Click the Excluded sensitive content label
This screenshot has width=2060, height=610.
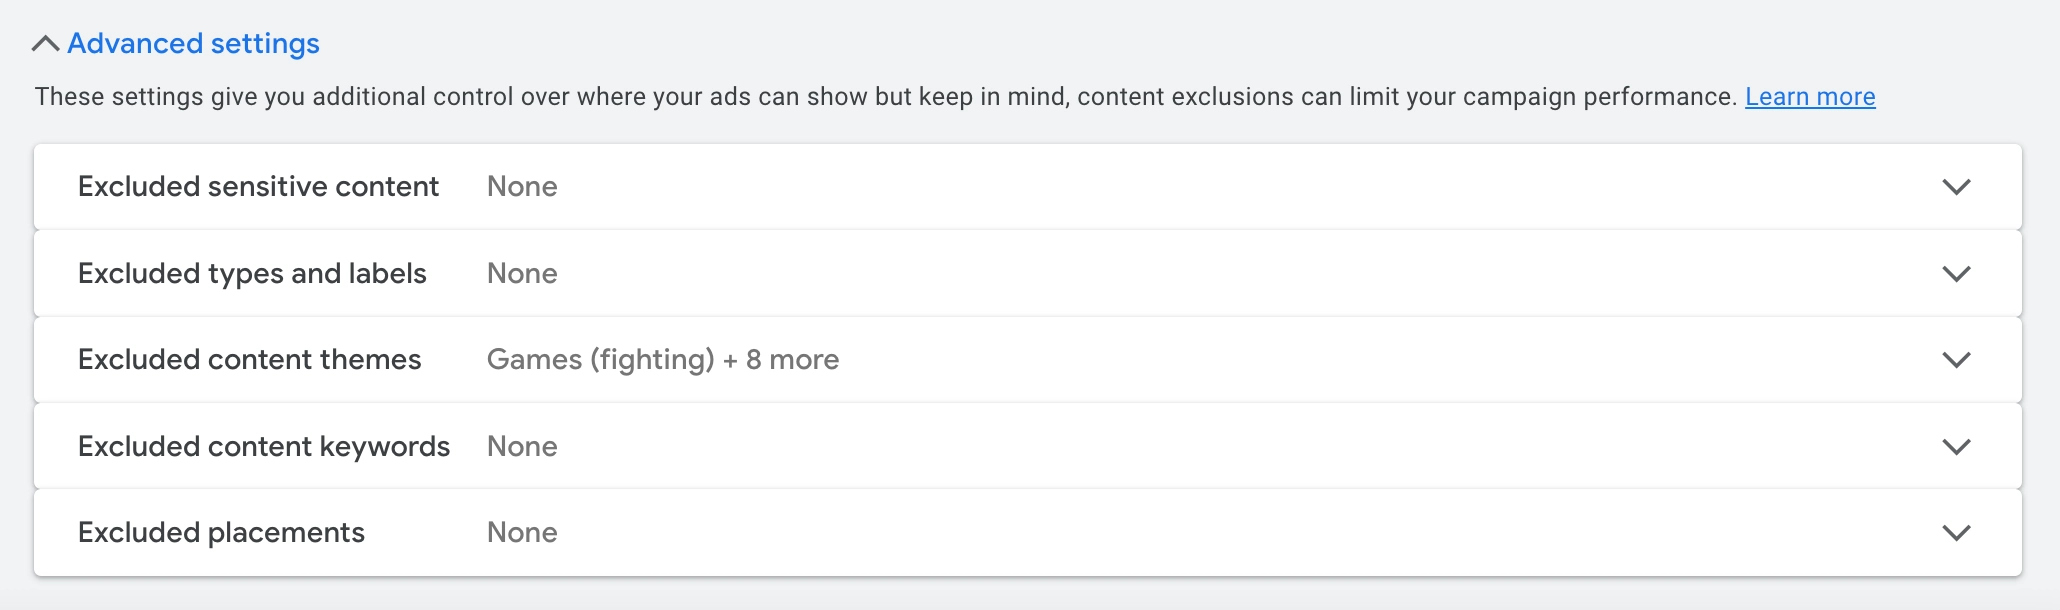pos(258,187)
